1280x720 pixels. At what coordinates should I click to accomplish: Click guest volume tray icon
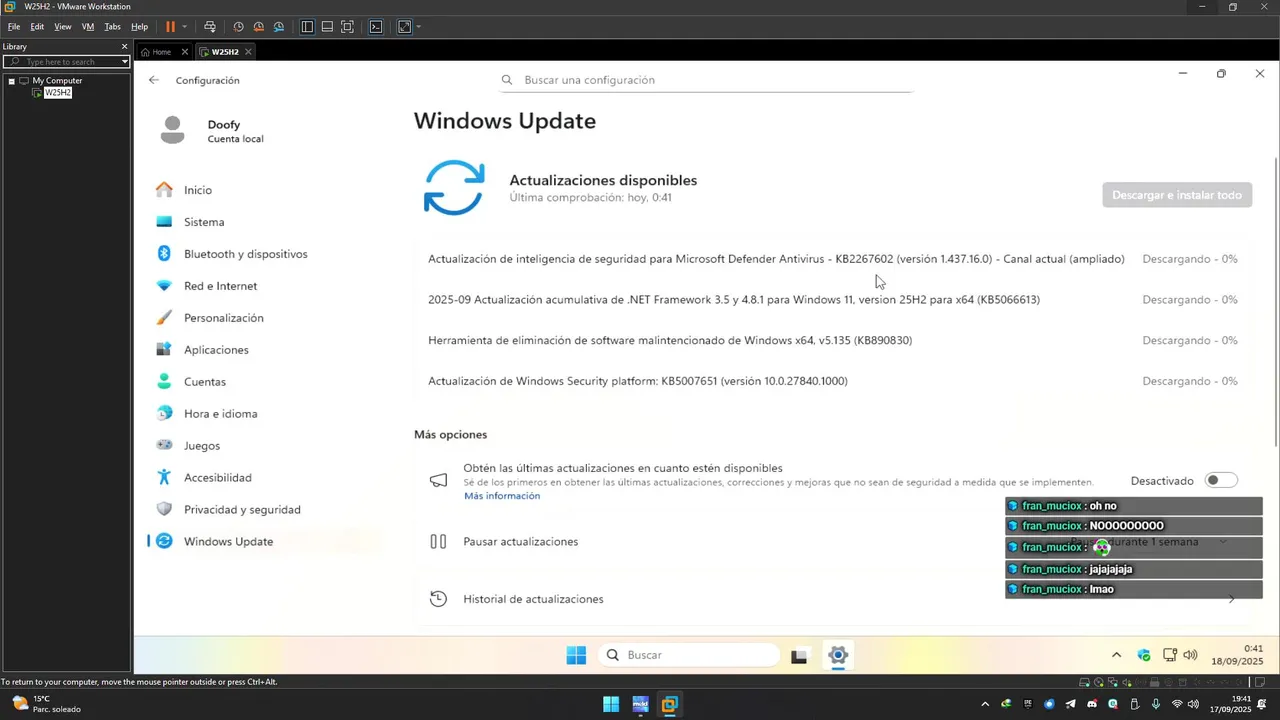tap(1190, 655)
